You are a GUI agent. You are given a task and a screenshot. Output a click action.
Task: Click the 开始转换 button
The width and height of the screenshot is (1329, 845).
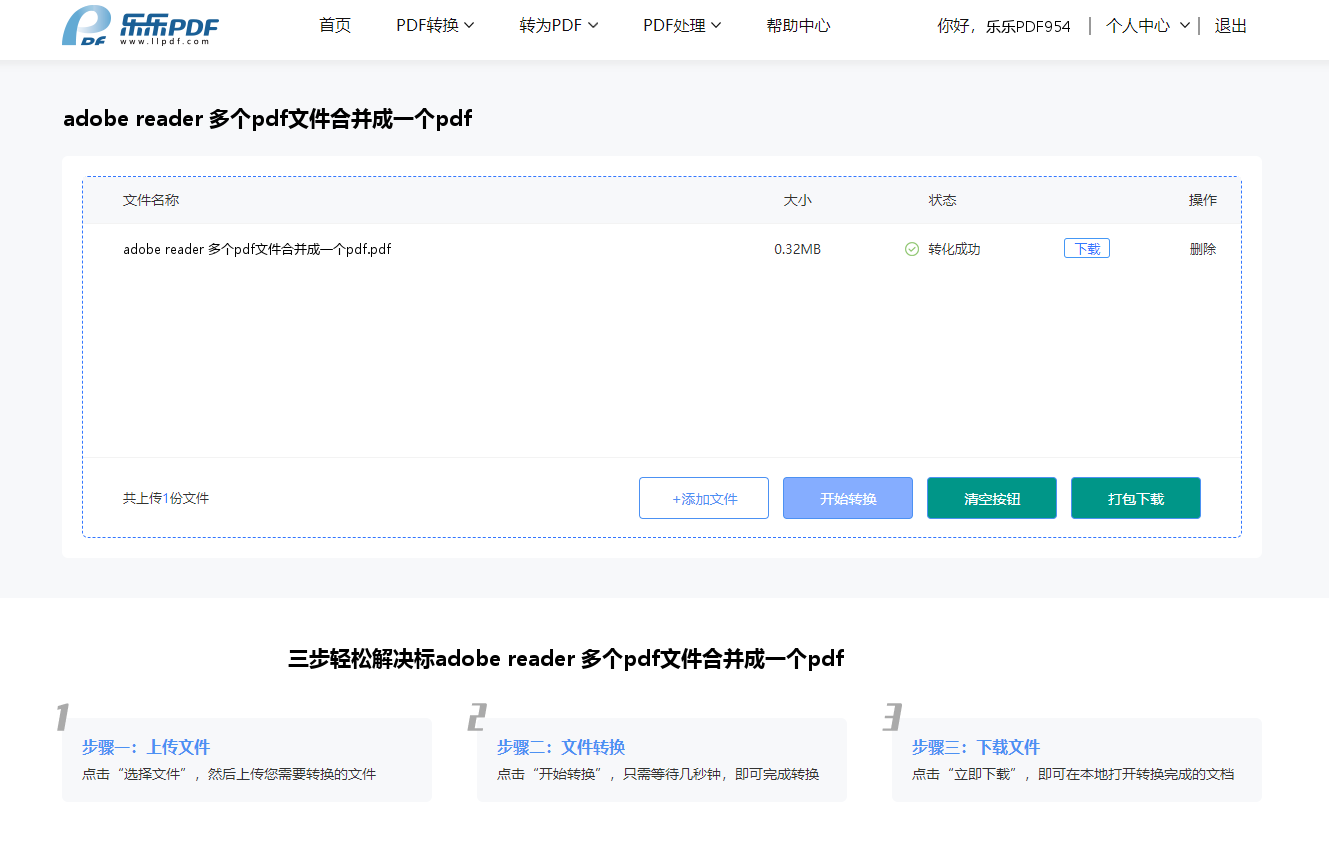coord(848,498)
